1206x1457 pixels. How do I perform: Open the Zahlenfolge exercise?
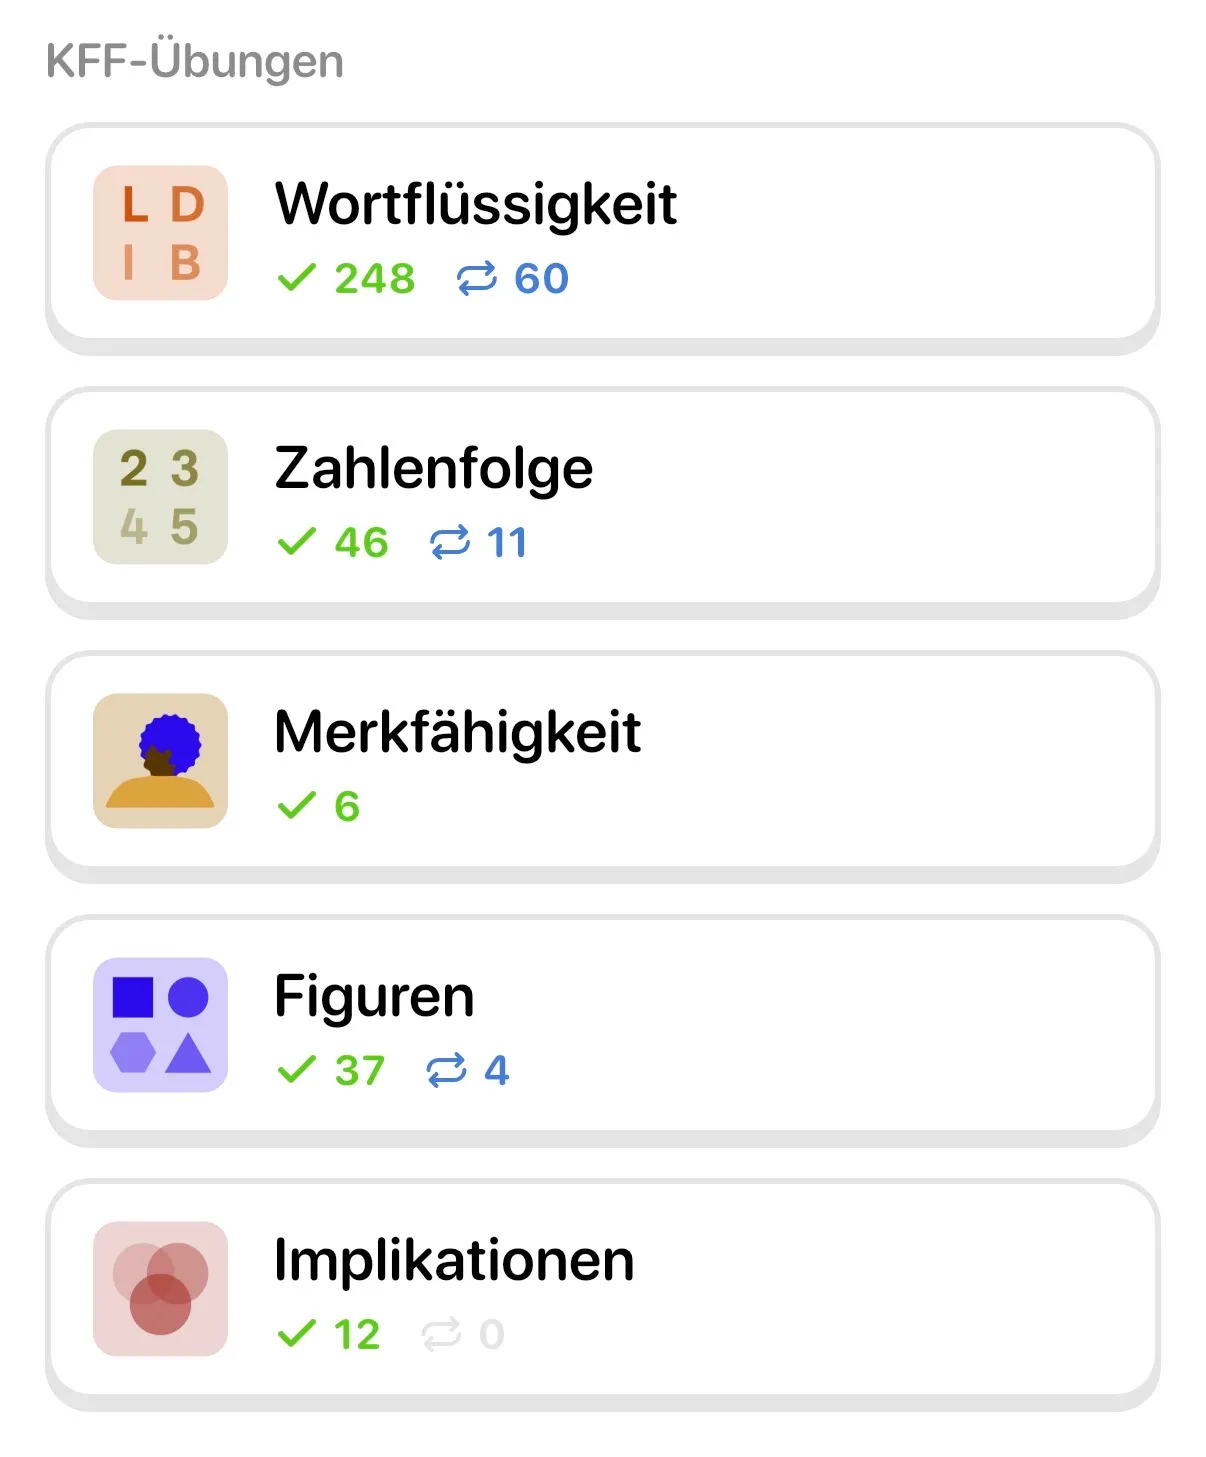click(433, 468)
